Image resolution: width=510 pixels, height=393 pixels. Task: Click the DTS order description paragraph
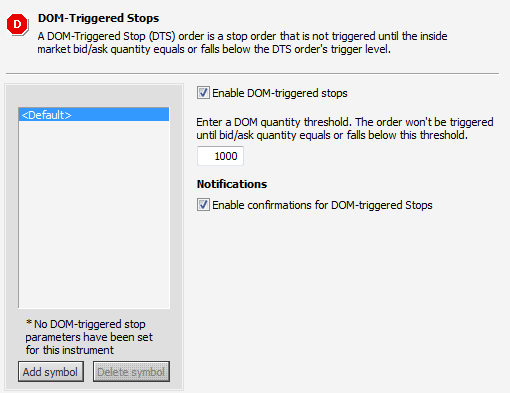(x=242, y=43)
